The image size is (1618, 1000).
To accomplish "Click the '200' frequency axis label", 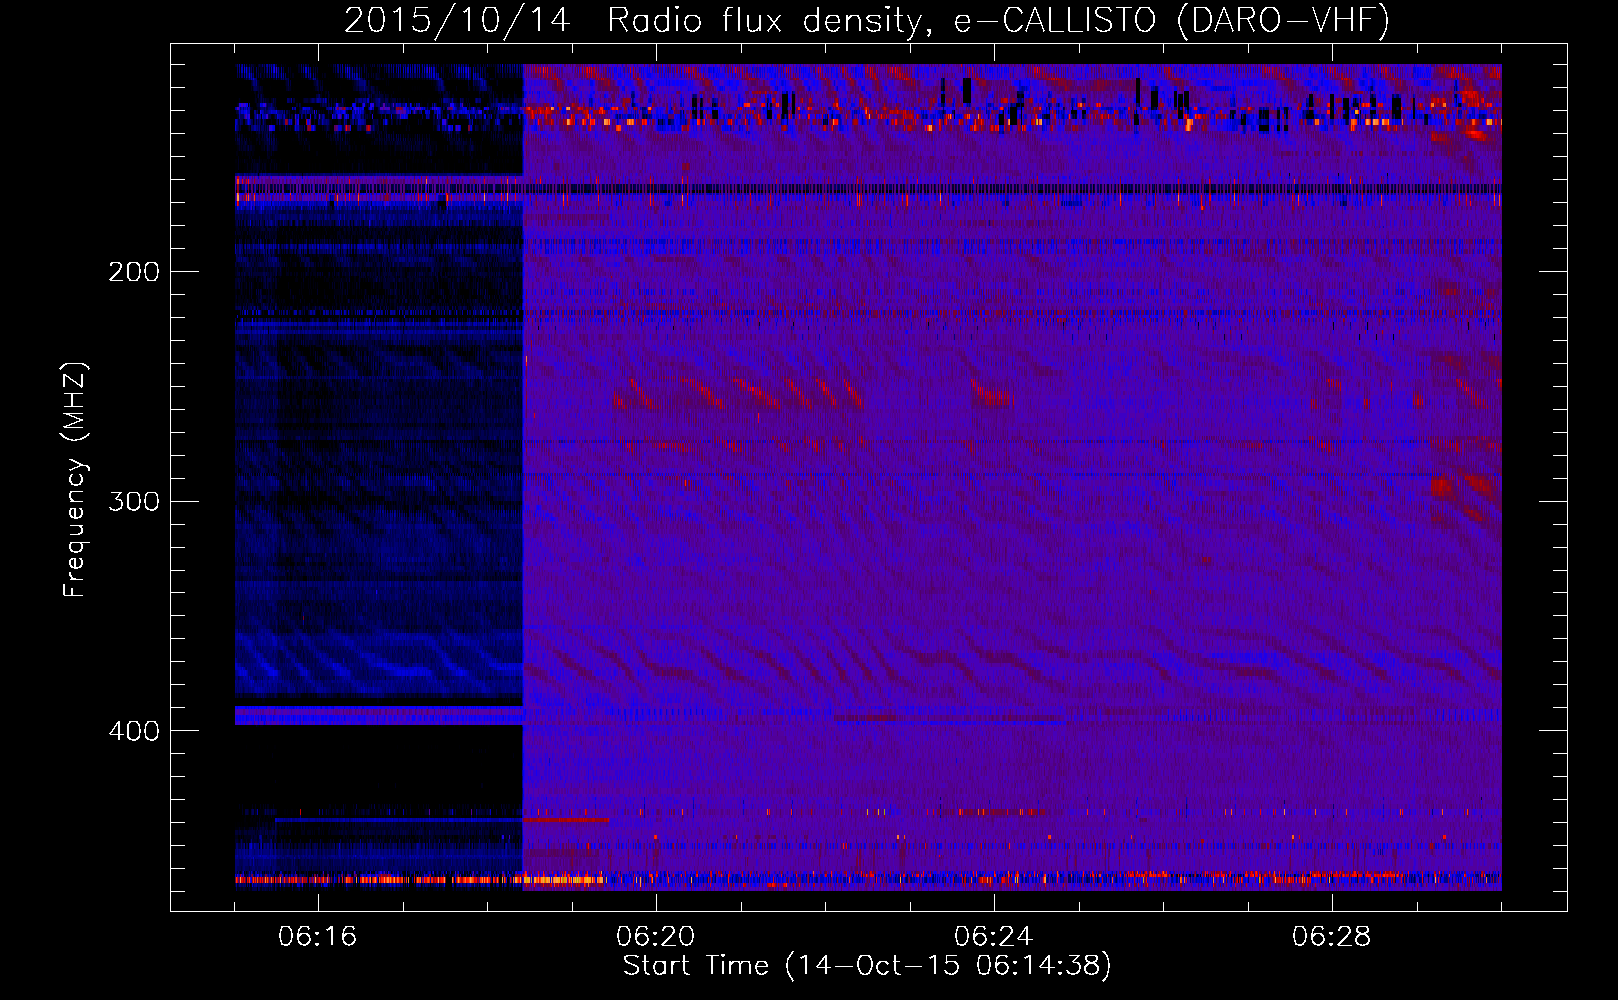I will pos(134,272).
